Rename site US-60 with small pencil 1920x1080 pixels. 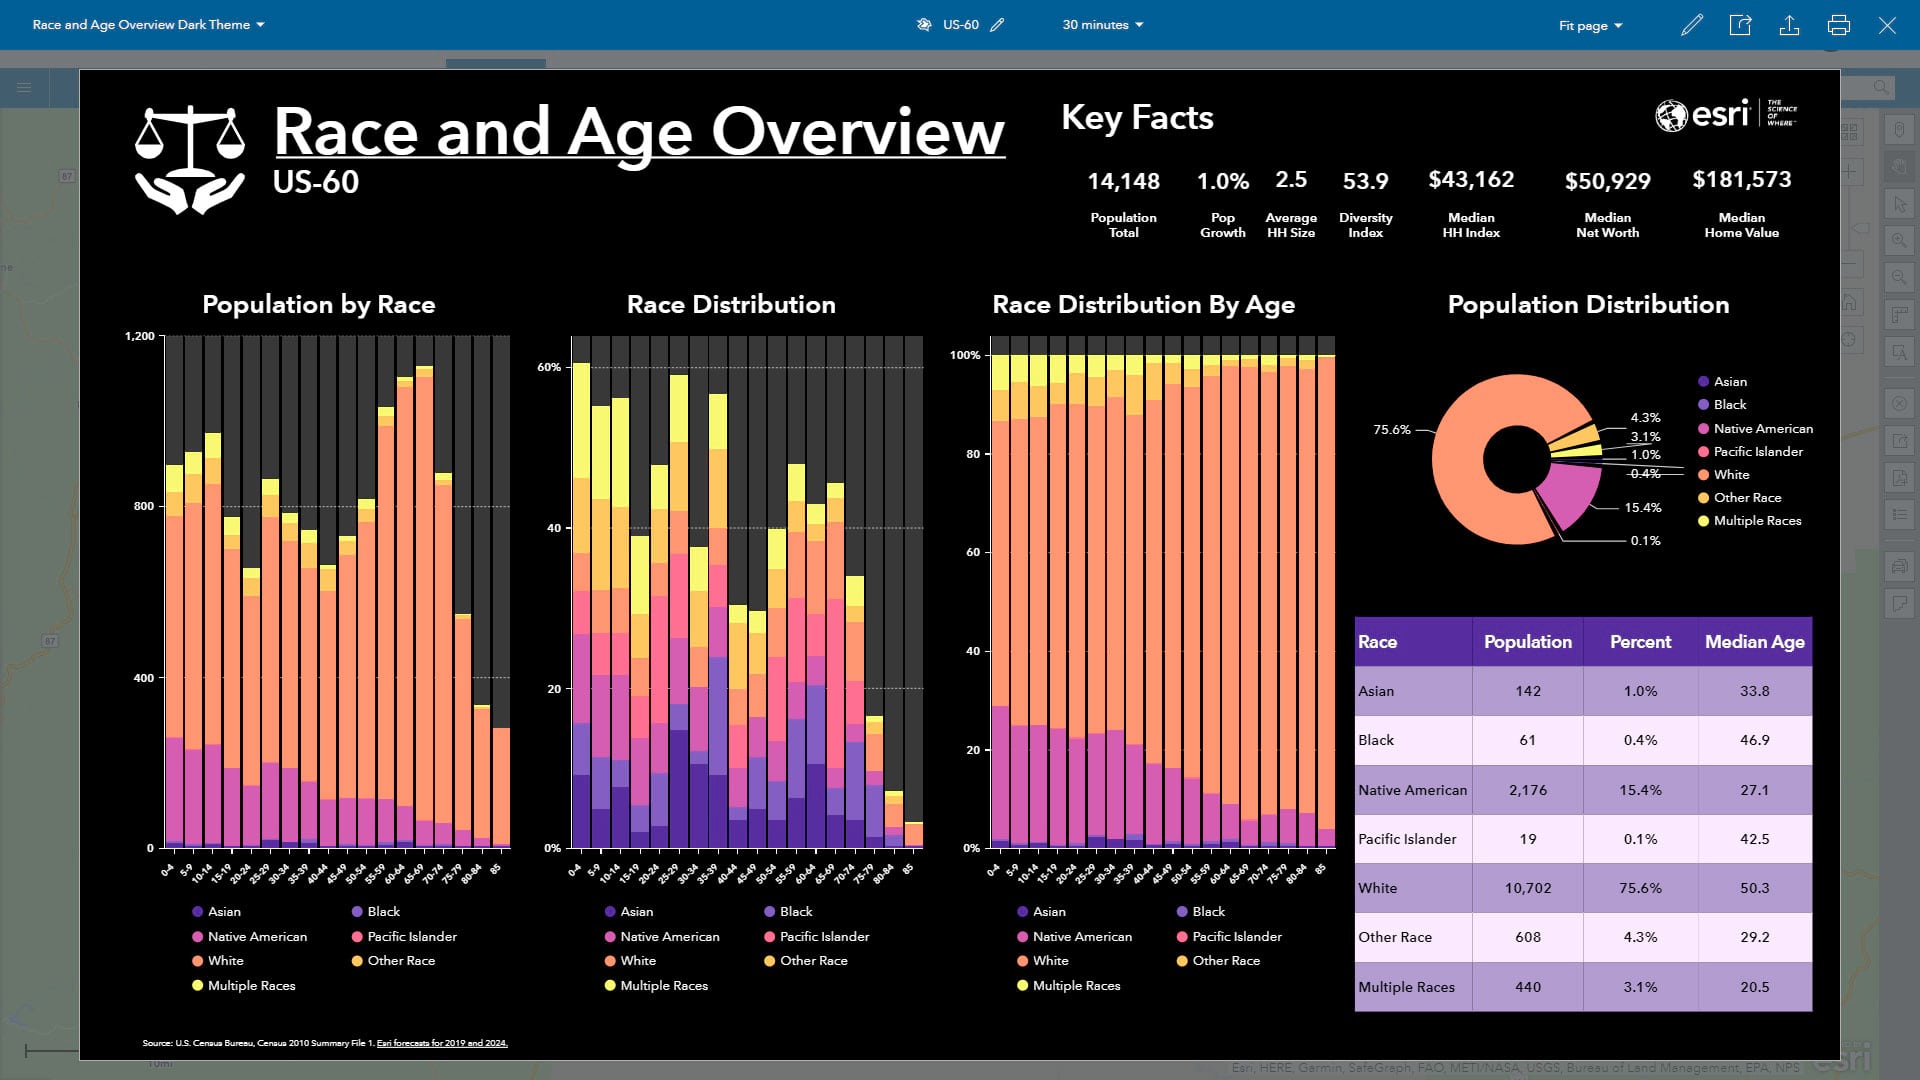[x=997, y=25]
